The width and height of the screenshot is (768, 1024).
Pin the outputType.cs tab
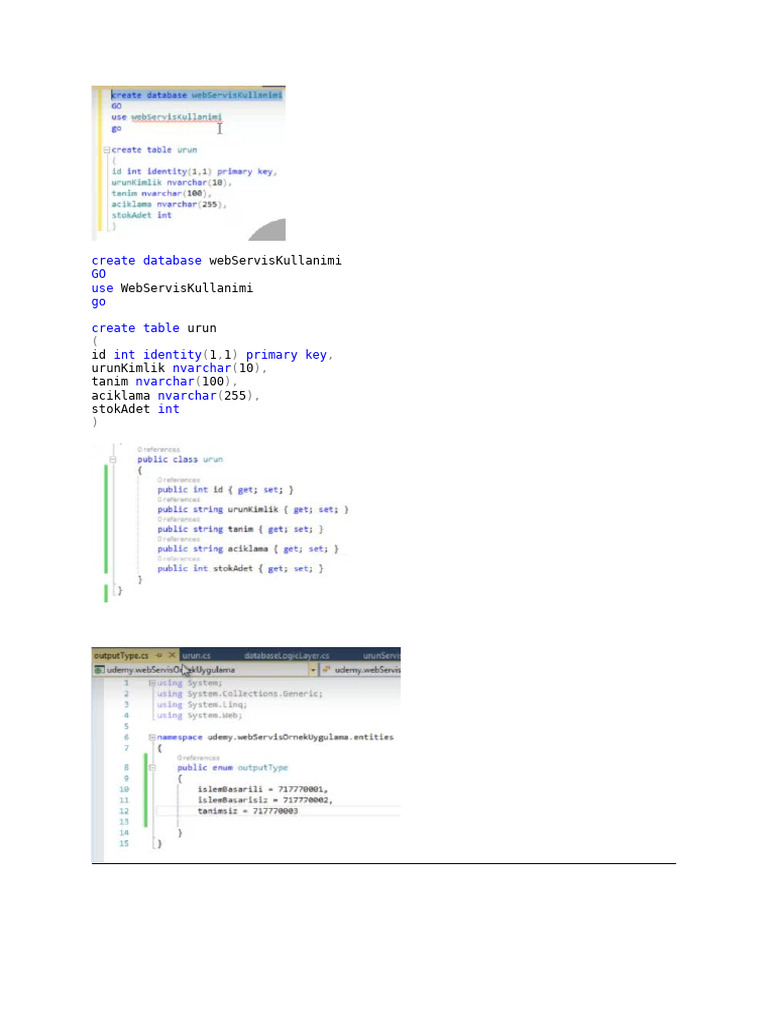(159, 655)
